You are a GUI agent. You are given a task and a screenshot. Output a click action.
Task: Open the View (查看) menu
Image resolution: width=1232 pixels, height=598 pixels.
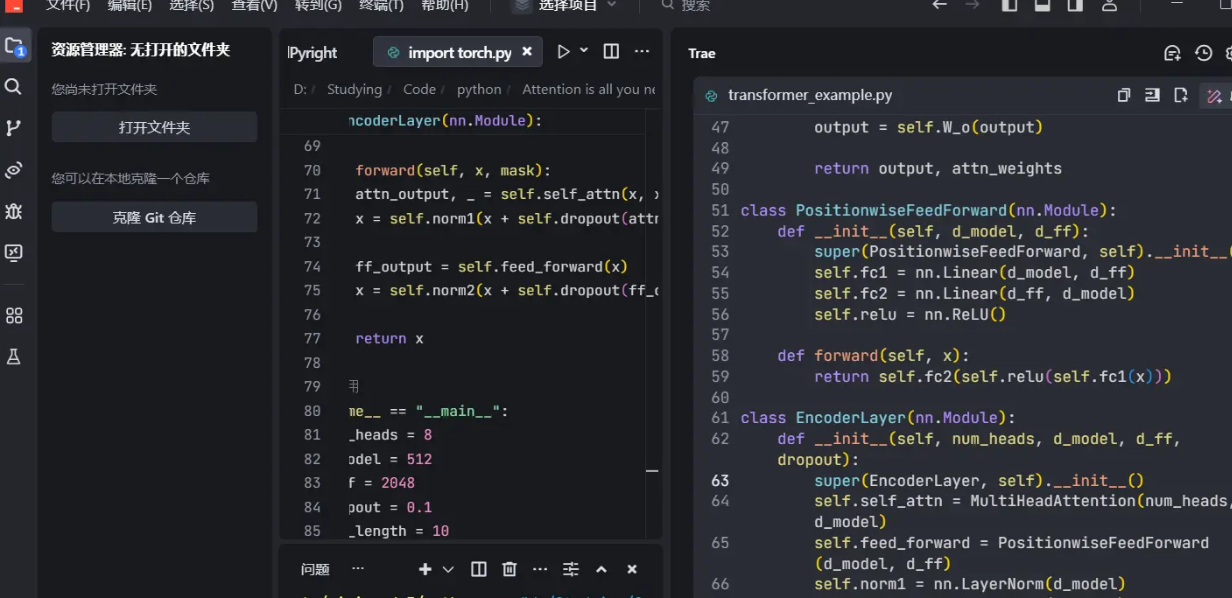[x=254, y=5]
